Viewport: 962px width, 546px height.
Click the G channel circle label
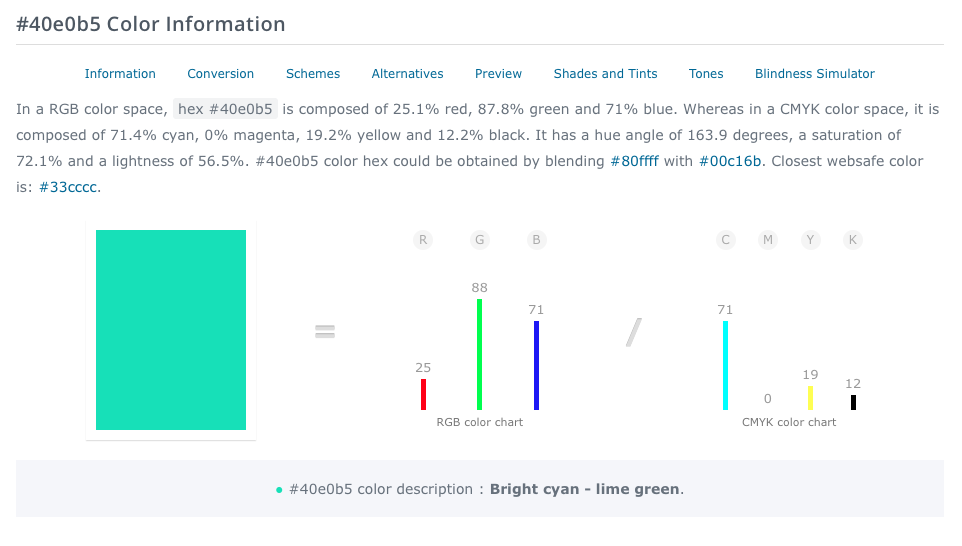(x=480, y=240)
